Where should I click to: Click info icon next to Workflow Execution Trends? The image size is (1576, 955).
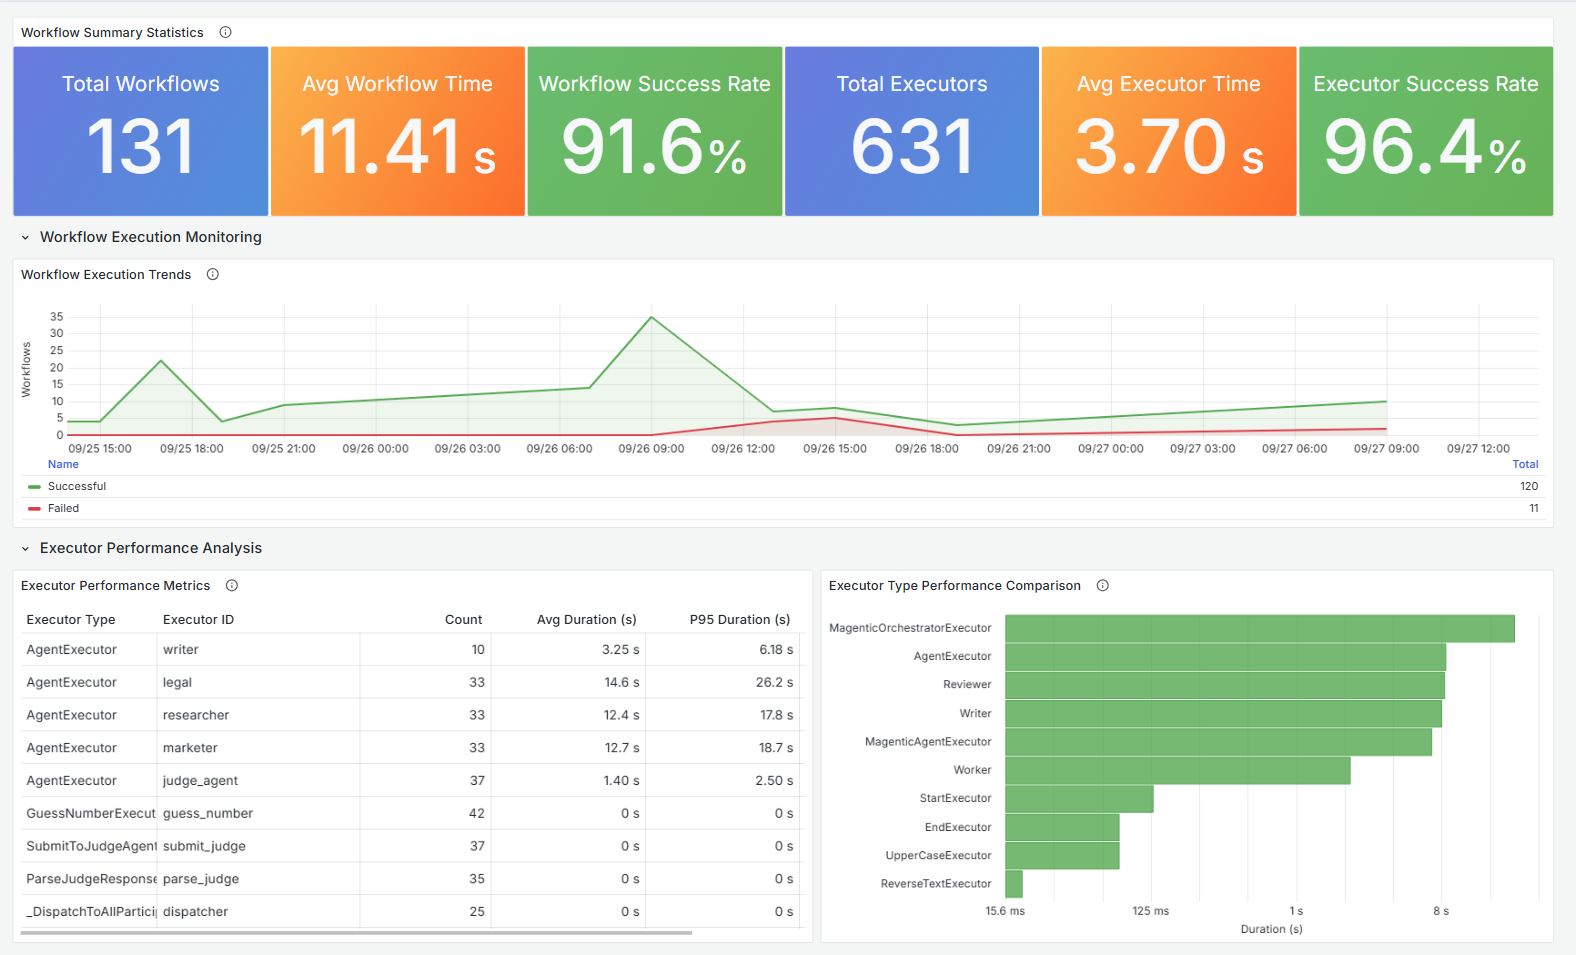(212, 274)
